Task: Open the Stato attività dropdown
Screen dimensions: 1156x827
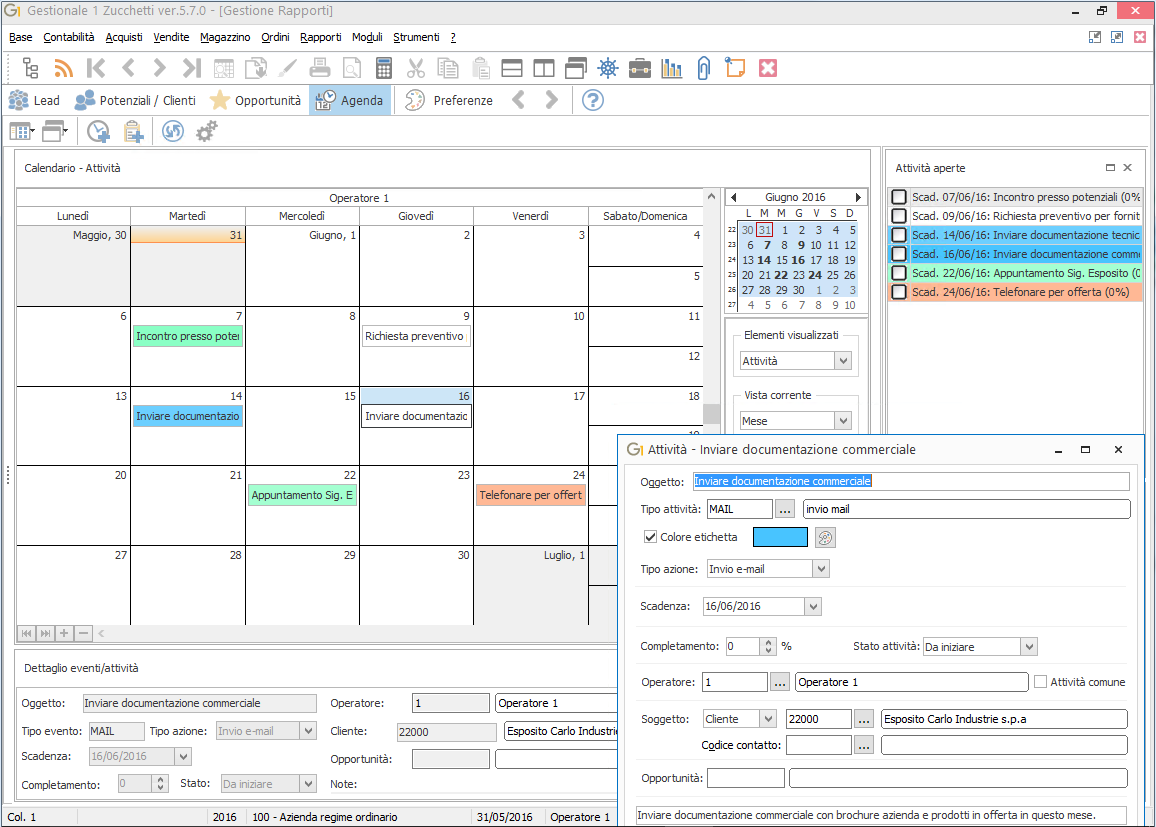Action: coord(1029,646)
